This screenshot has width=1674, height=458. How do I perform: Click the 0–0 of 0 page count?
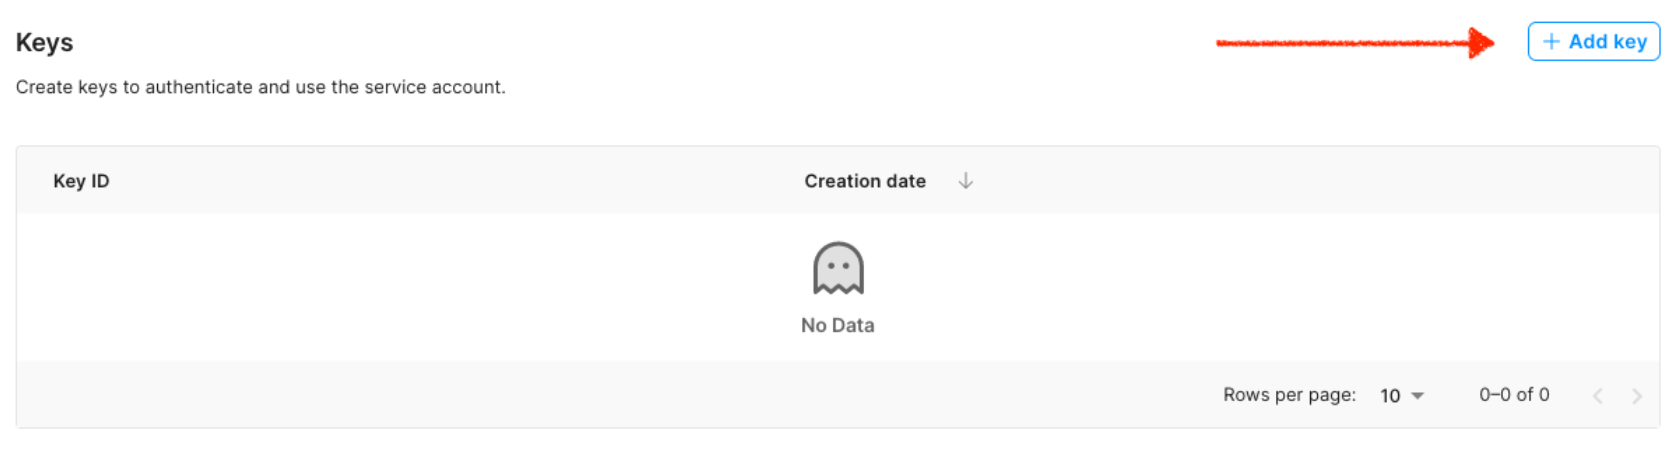(x=1514, y=395)
